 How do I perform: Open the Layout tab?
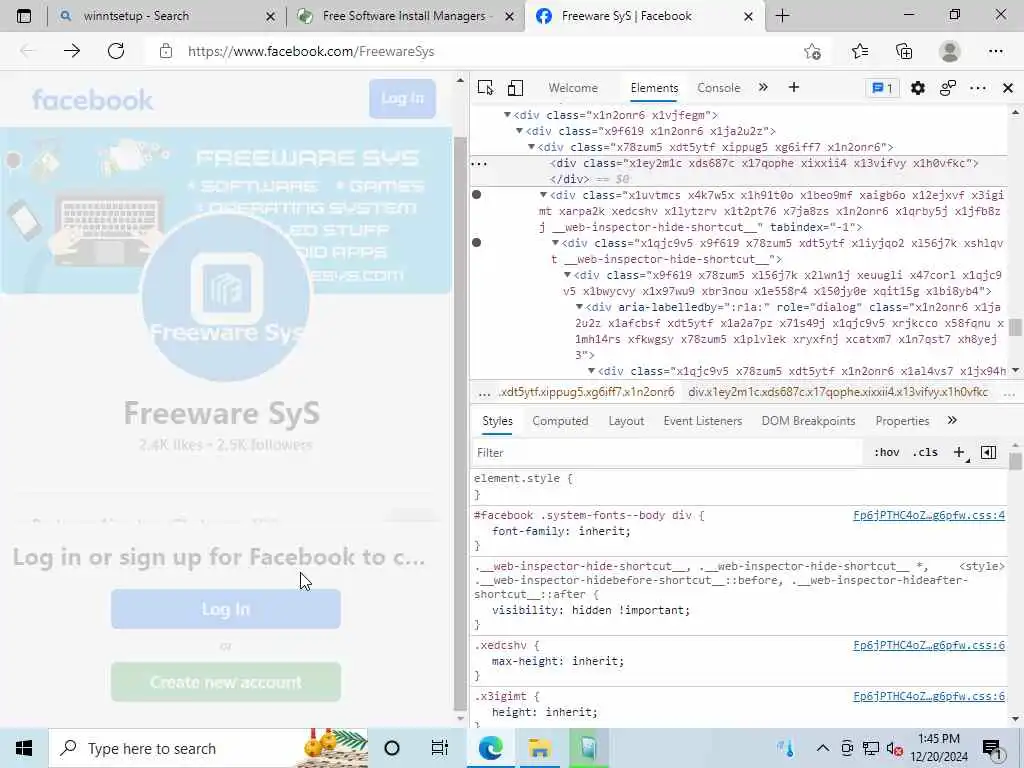pos(626,421)
